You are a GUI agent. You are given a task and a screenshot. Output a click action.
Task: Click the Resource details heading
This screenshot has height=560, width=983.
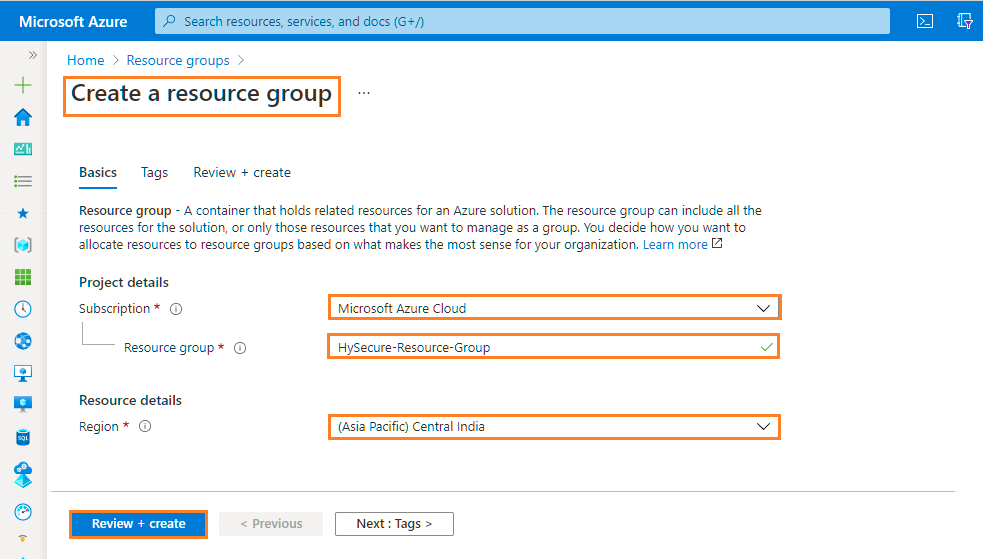[130, 400]
